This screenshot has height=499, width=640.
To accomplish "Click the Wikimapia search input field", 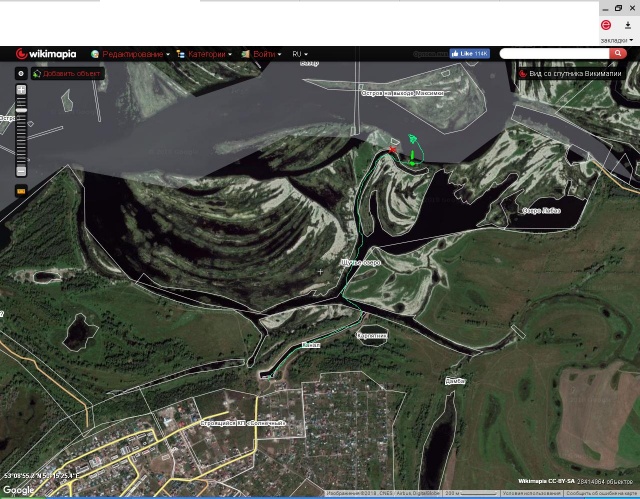I will 553,53.
